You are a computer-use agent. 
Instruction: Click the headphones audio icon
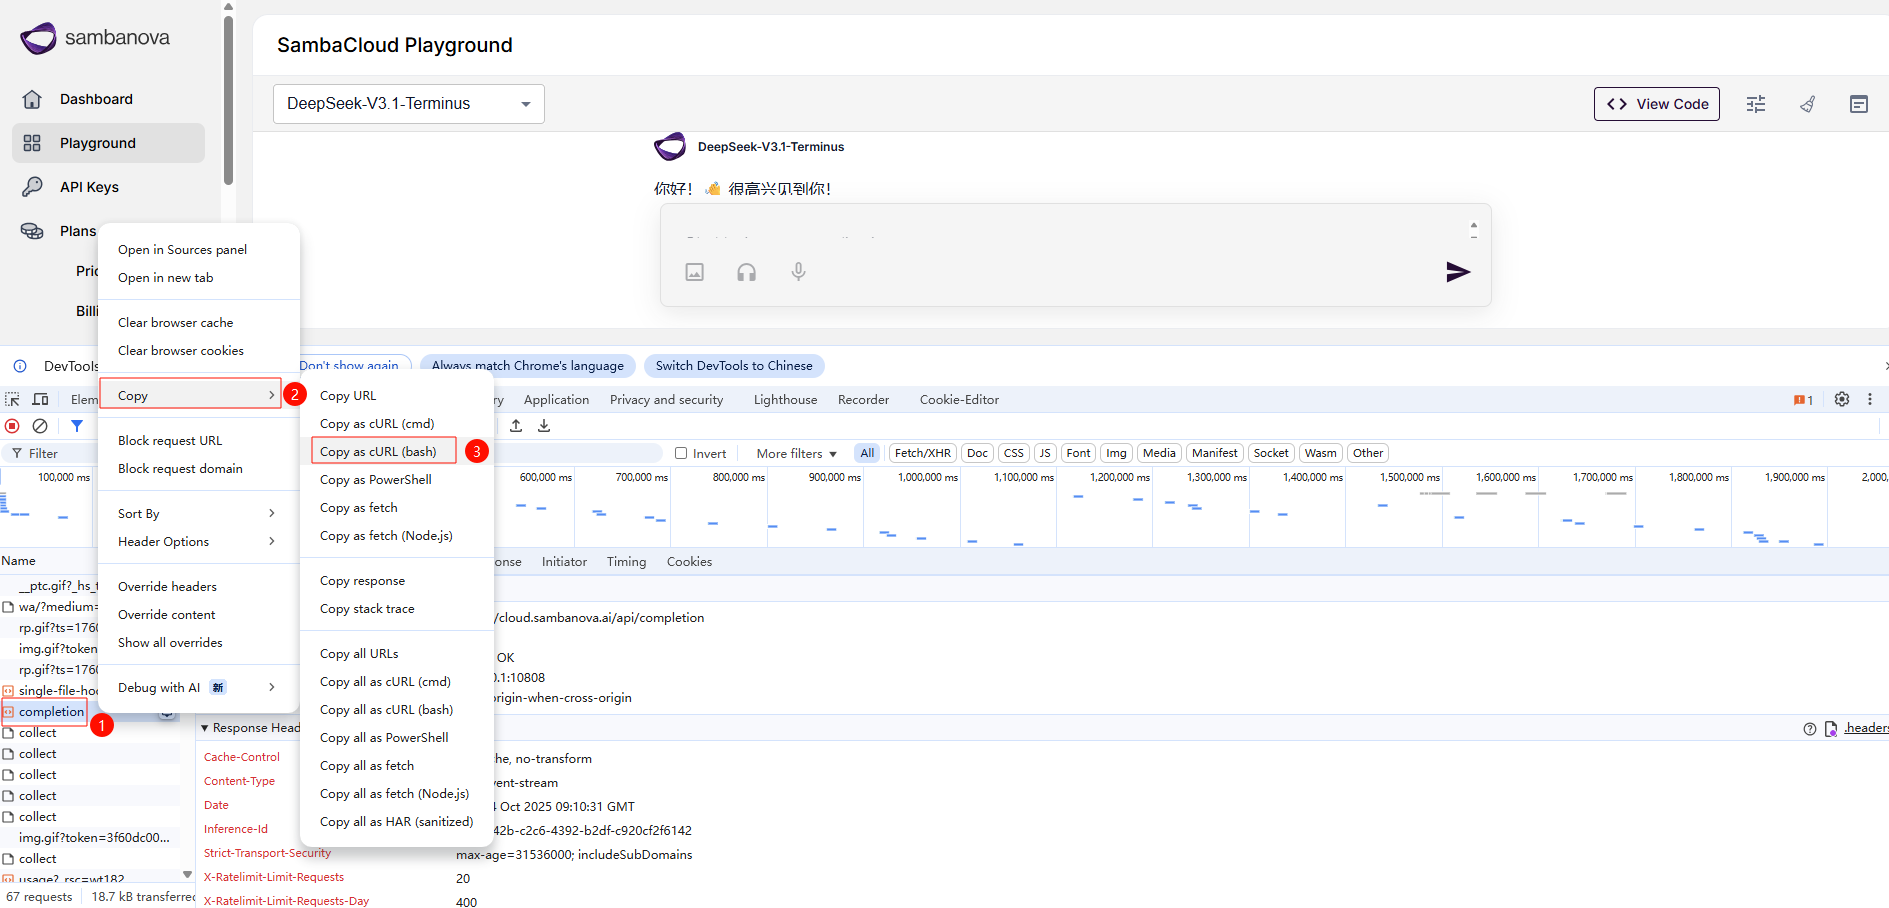pos(747,272)
